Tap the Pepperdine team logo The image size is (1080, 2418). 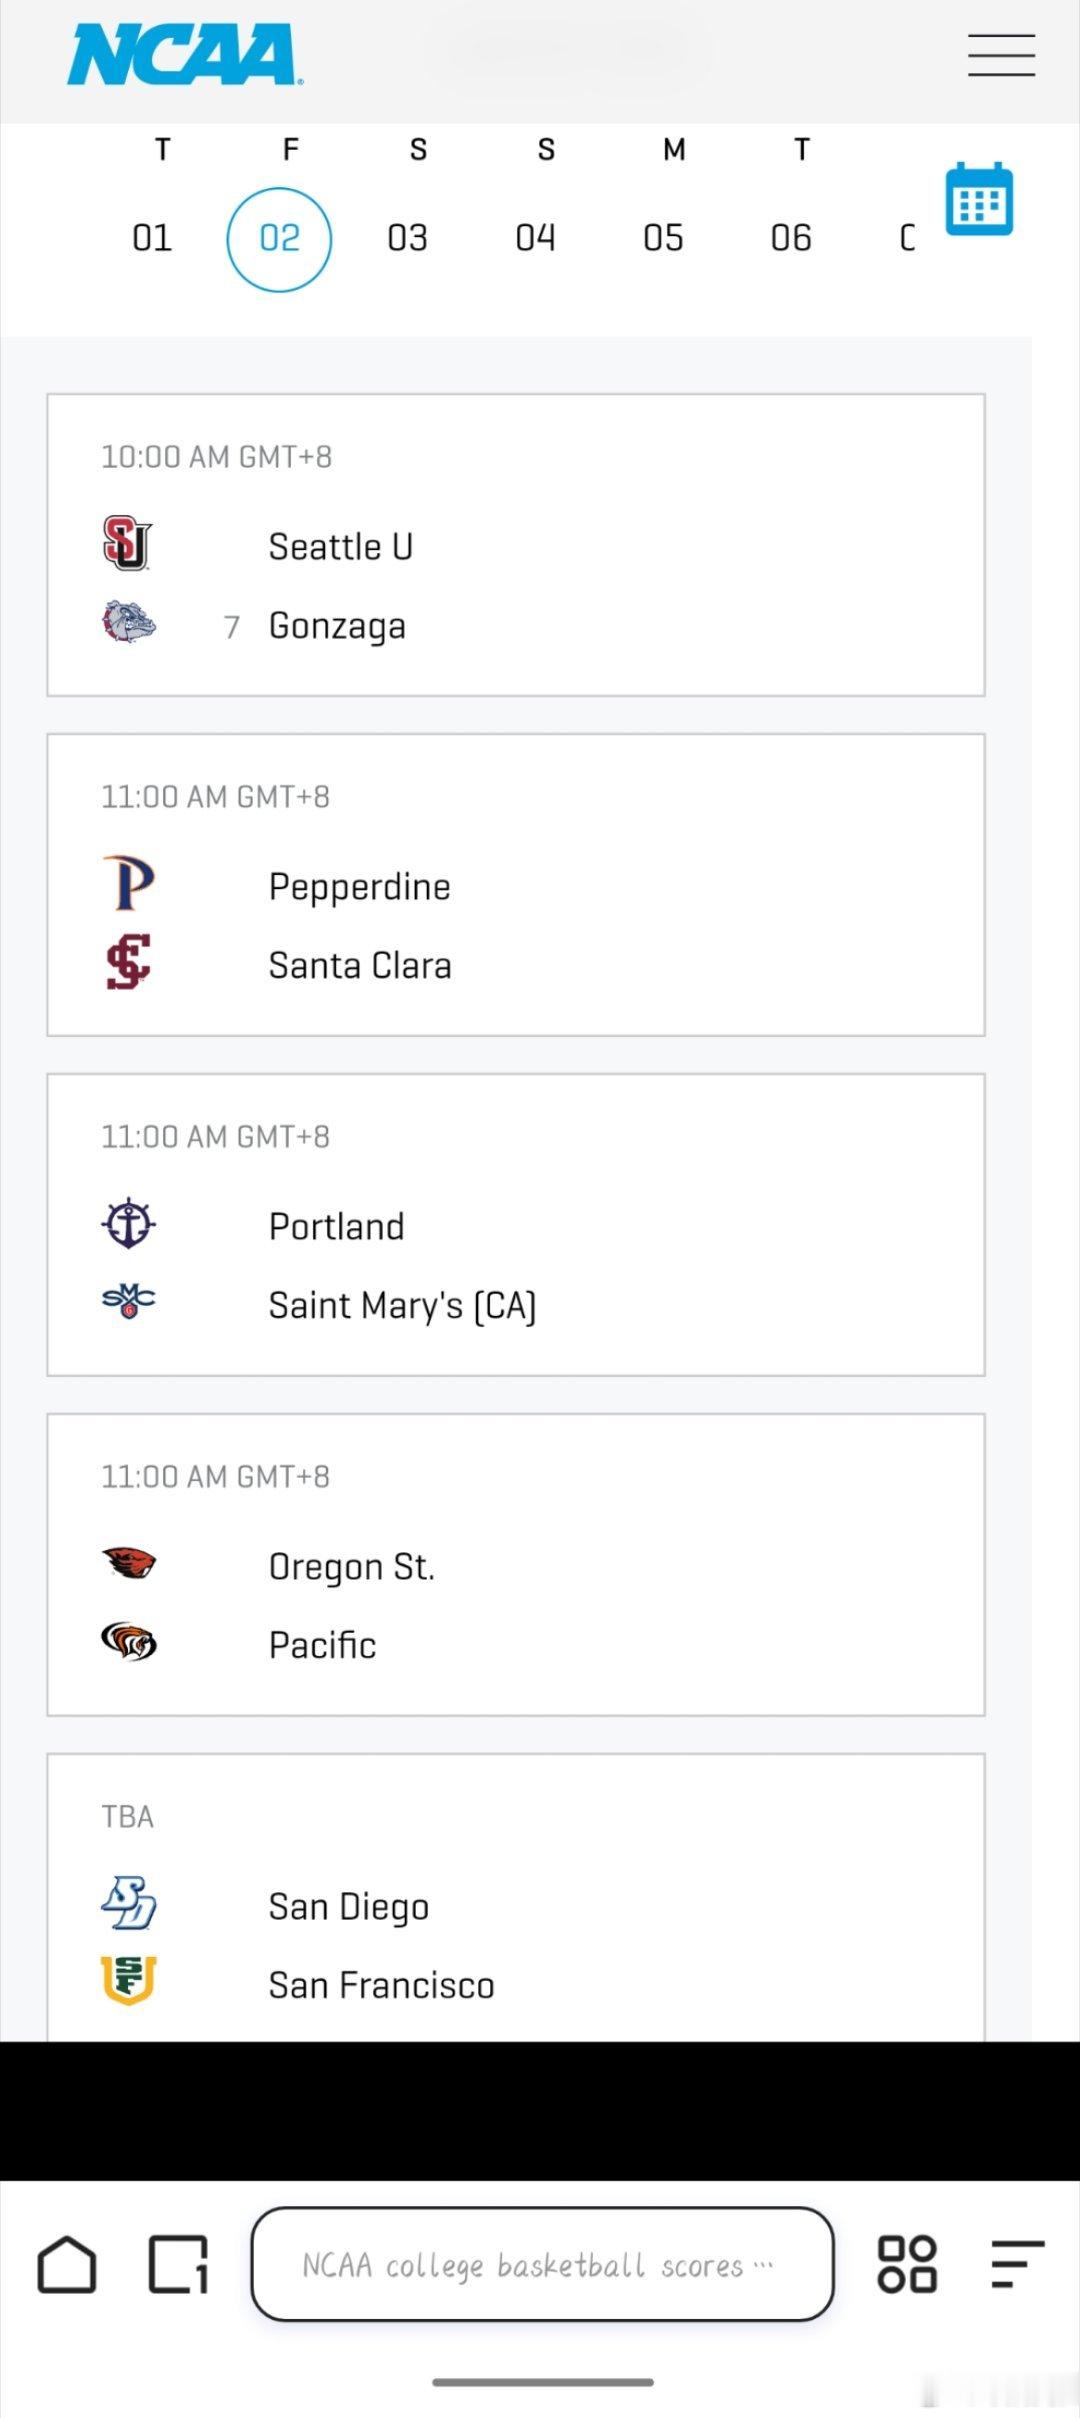(x=129, y=884)
